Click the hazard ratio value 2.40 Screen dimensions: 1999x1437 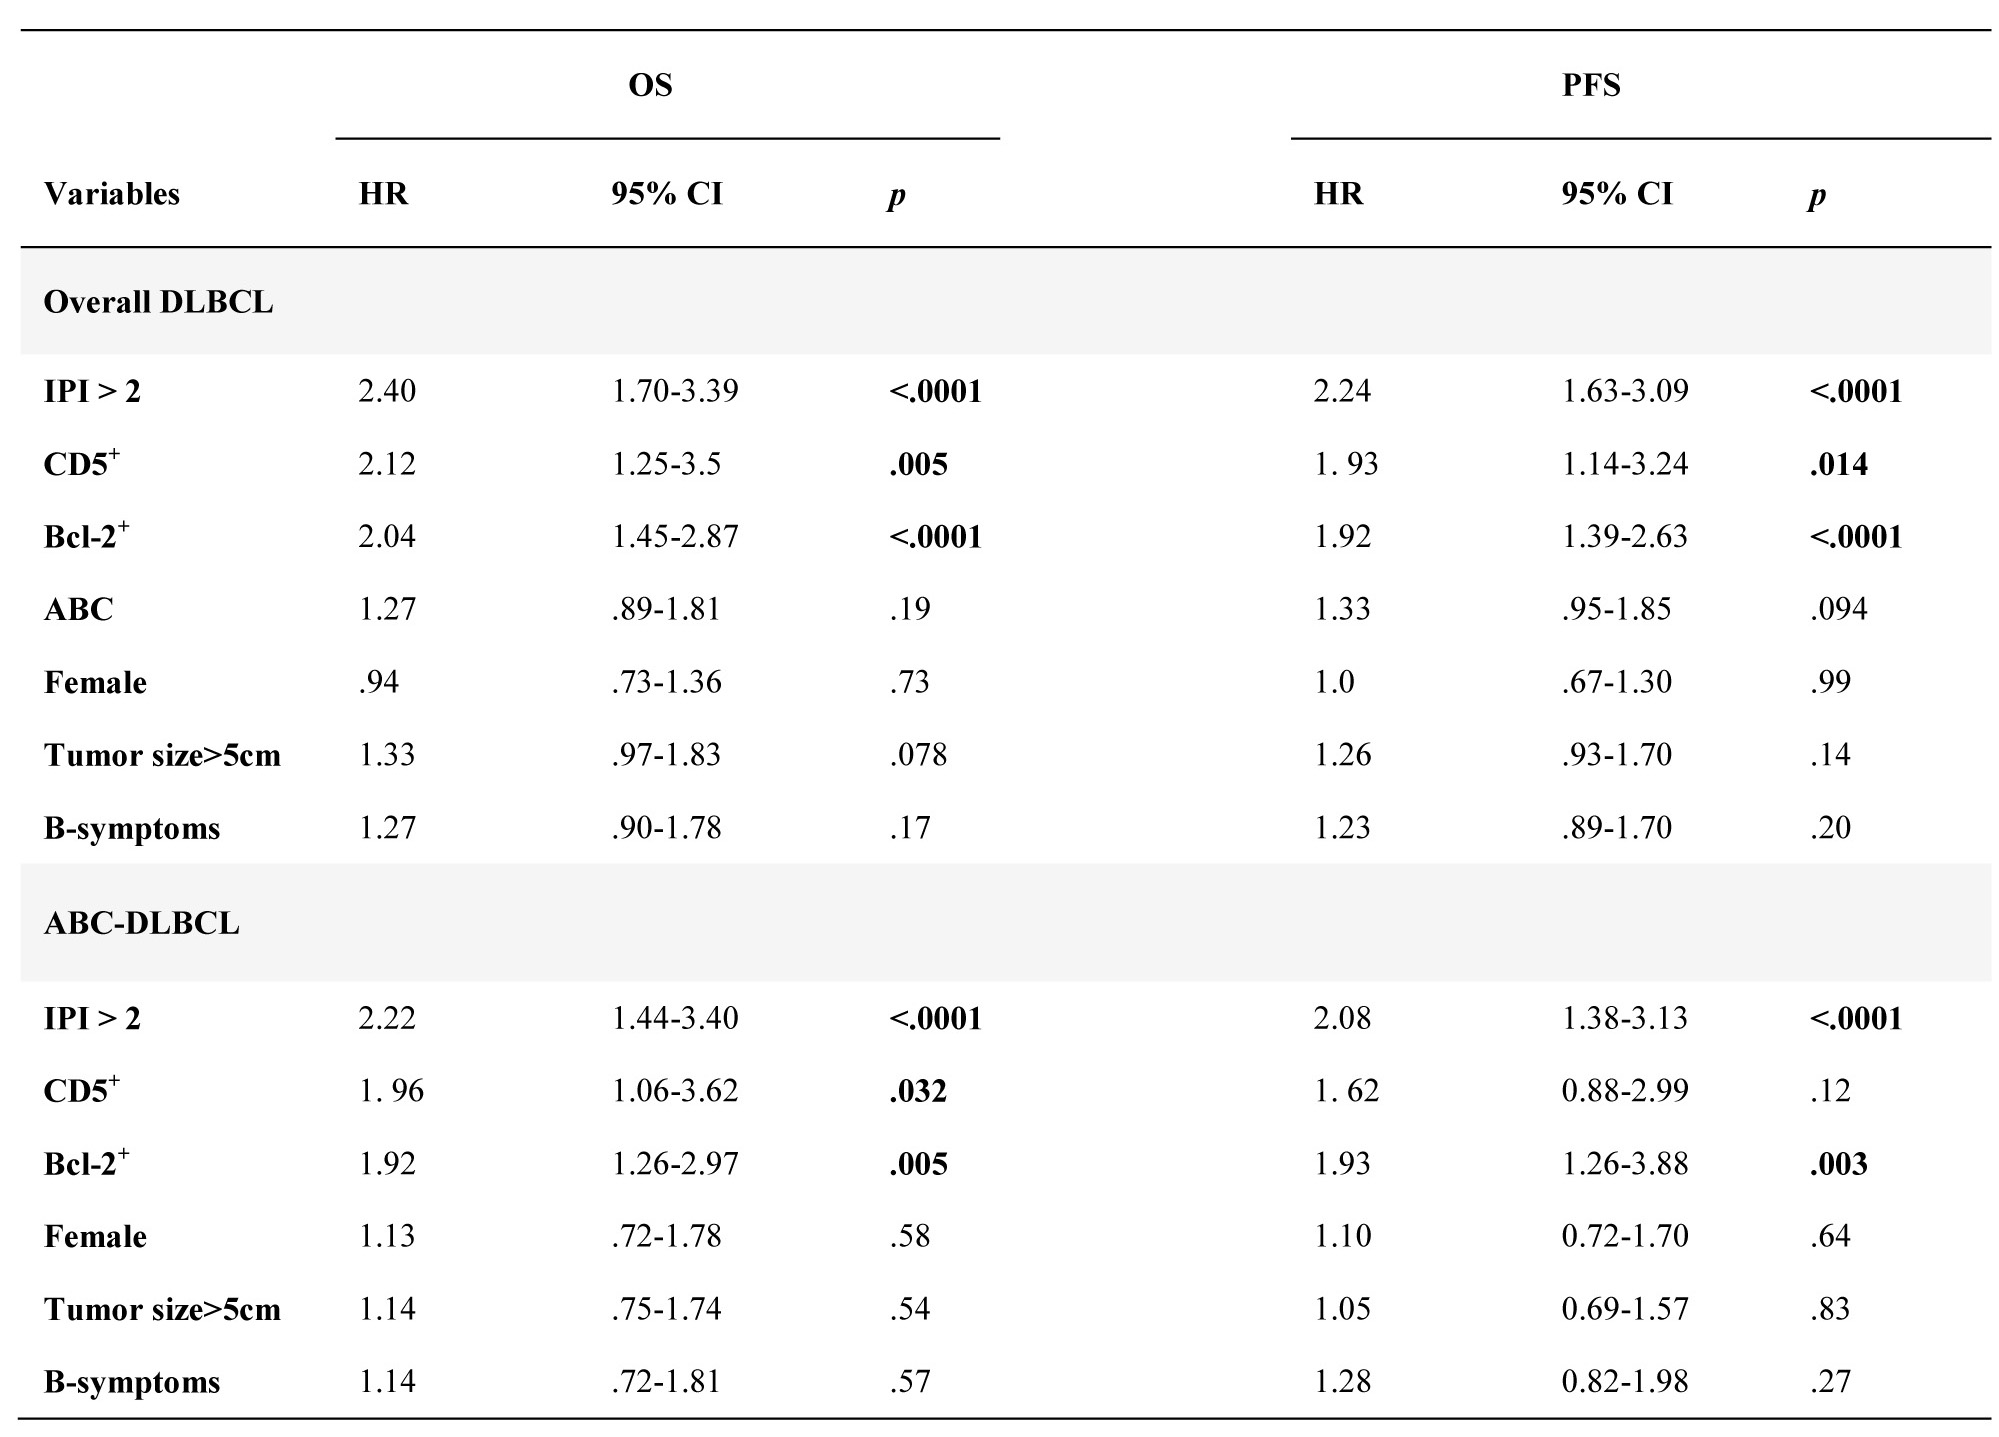click(x=387, y=390)
